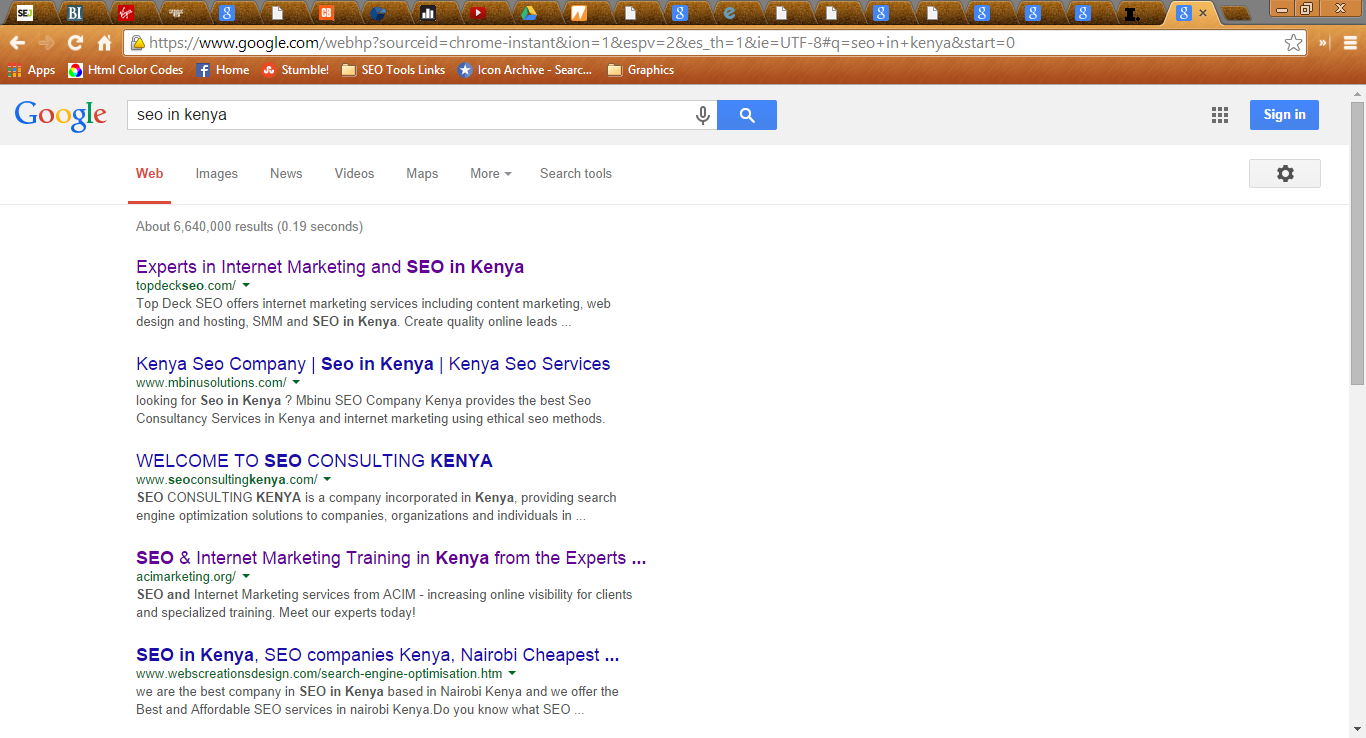Open 'Experts in Internet Marketing and SEO in Kenya' result

click(330, 267)
